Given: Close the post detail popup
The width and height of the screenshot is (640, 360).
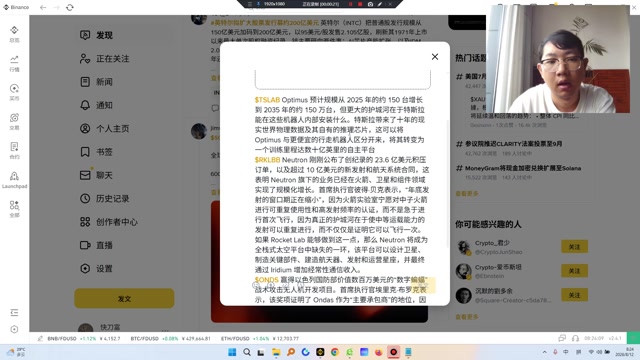Looking at the screenshot, I should point(435,57).
